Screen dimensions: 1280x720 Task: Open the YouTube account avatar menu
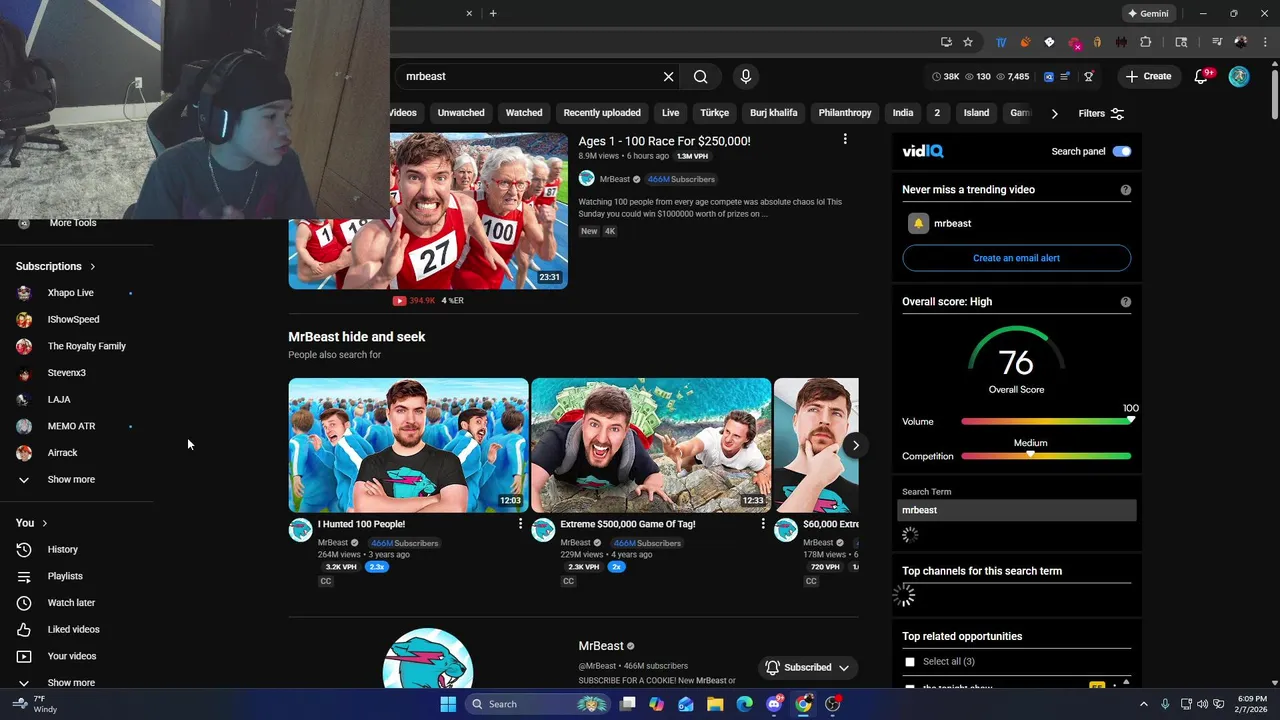pos(1239,76)
